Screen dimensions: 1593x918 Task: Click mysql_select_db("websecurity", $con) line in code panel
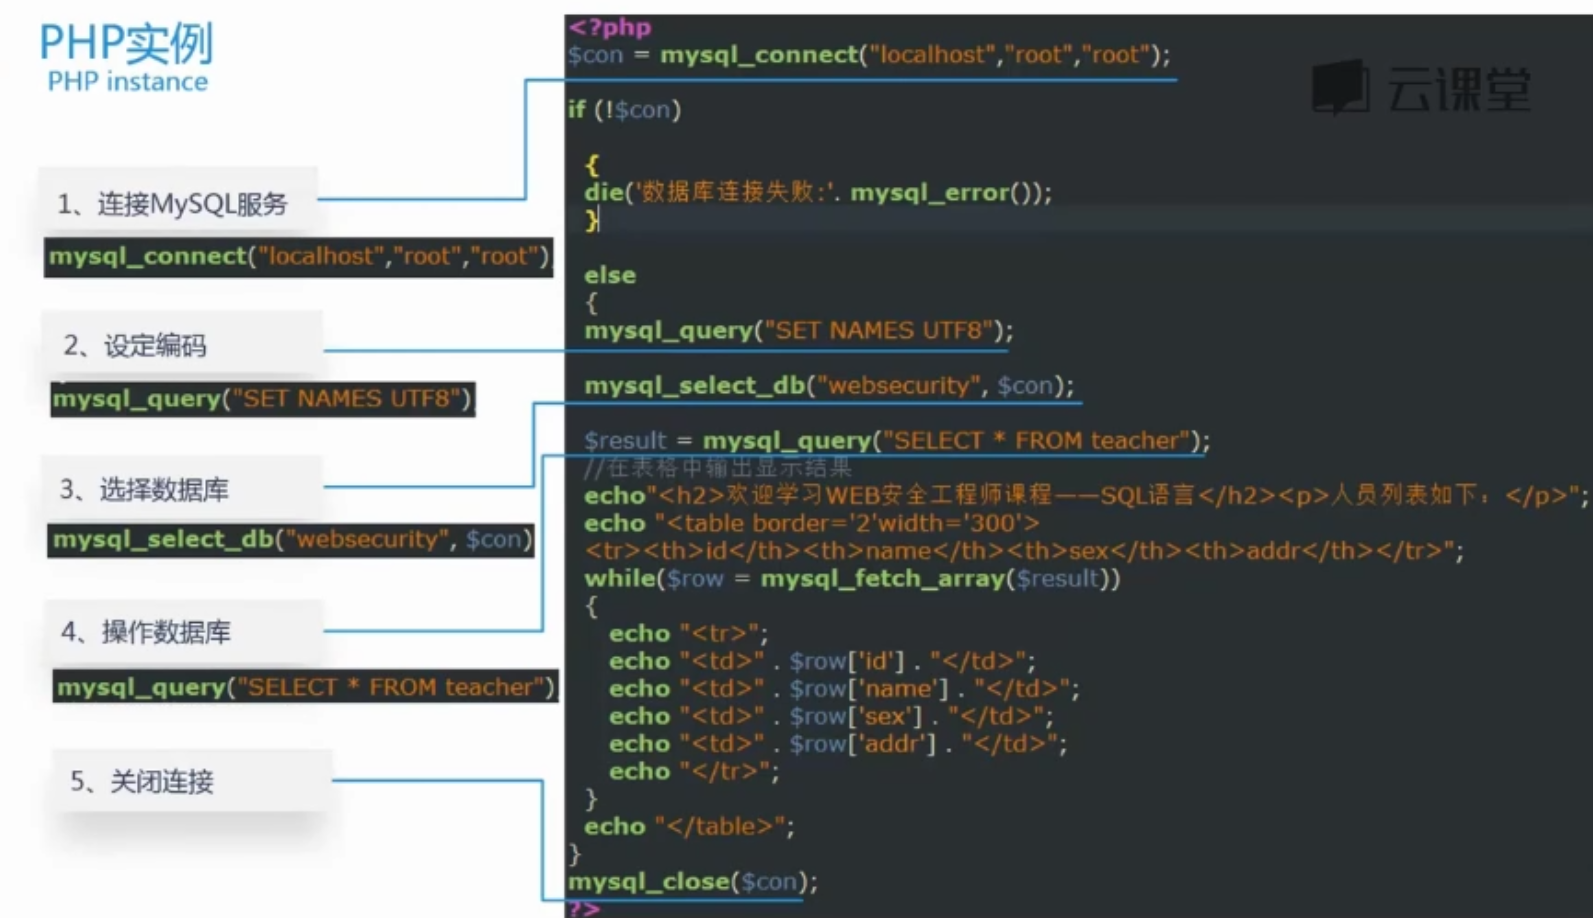[829, 385]
